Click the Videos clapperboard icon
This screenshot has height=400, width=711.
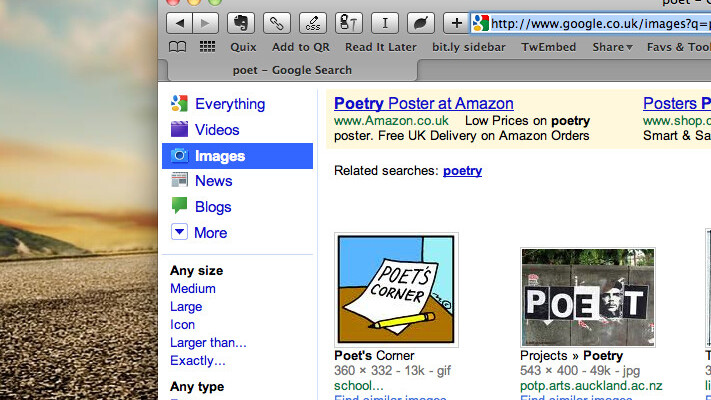point(179,129)
